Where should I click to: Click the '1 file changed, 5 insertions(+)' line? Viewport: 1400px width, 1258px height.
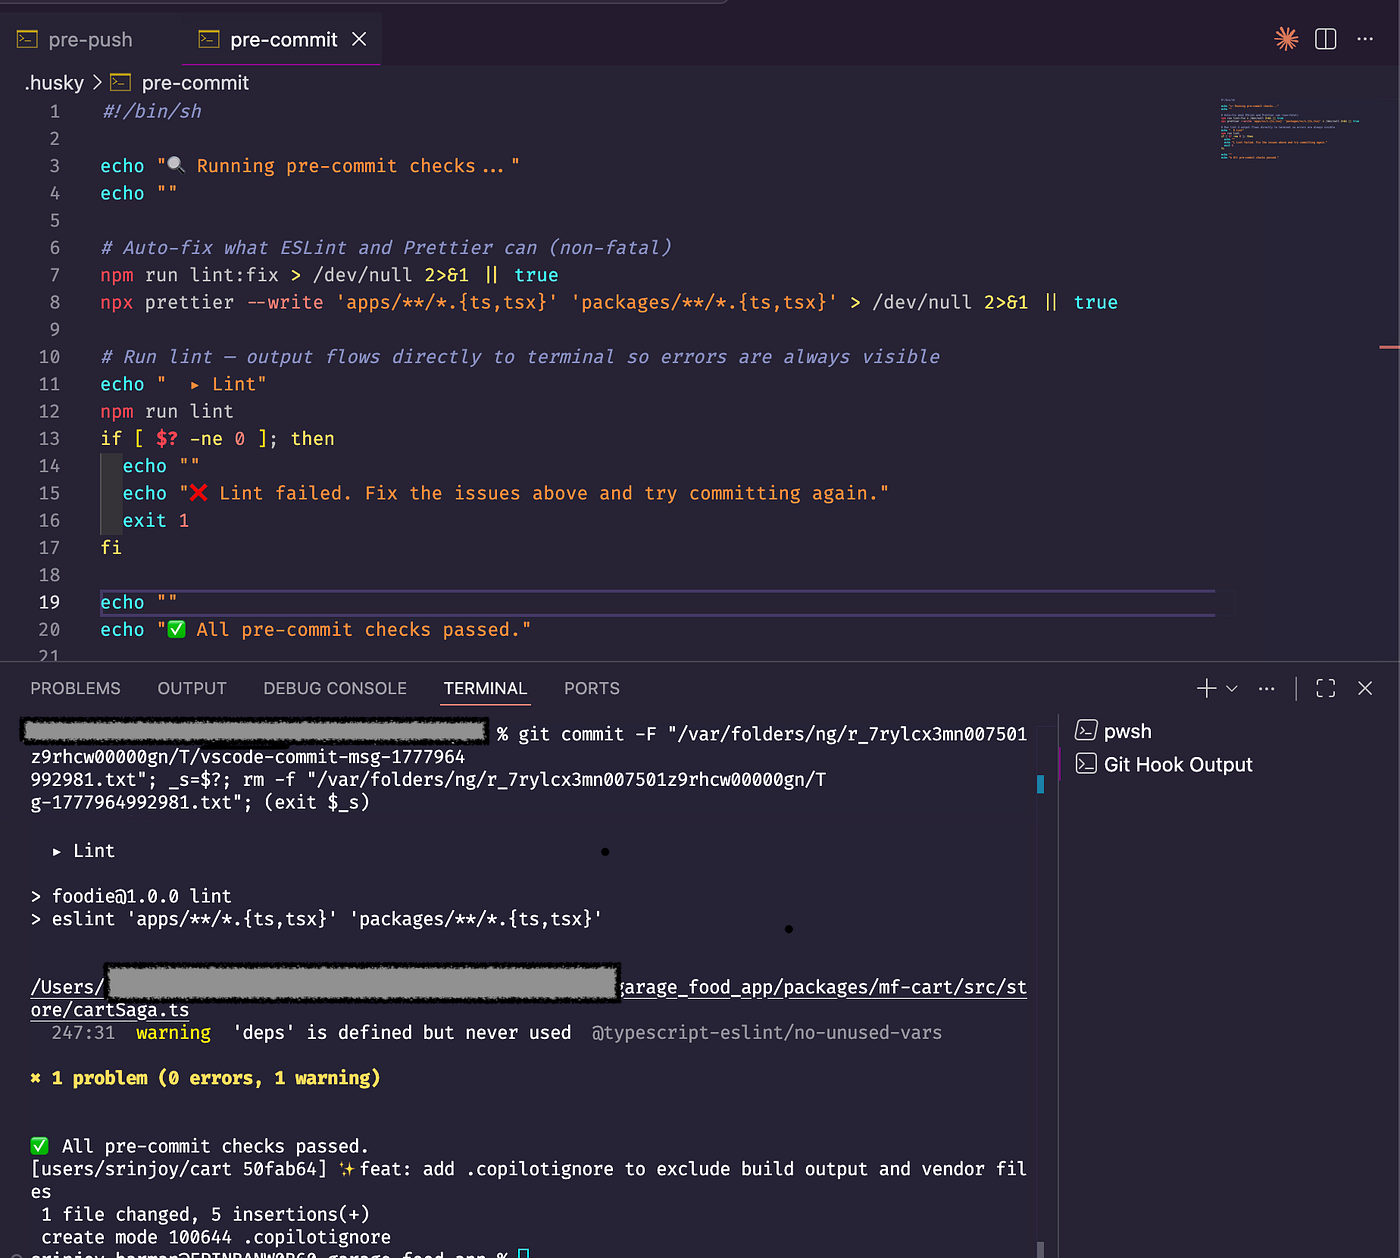pos(205,1214)
